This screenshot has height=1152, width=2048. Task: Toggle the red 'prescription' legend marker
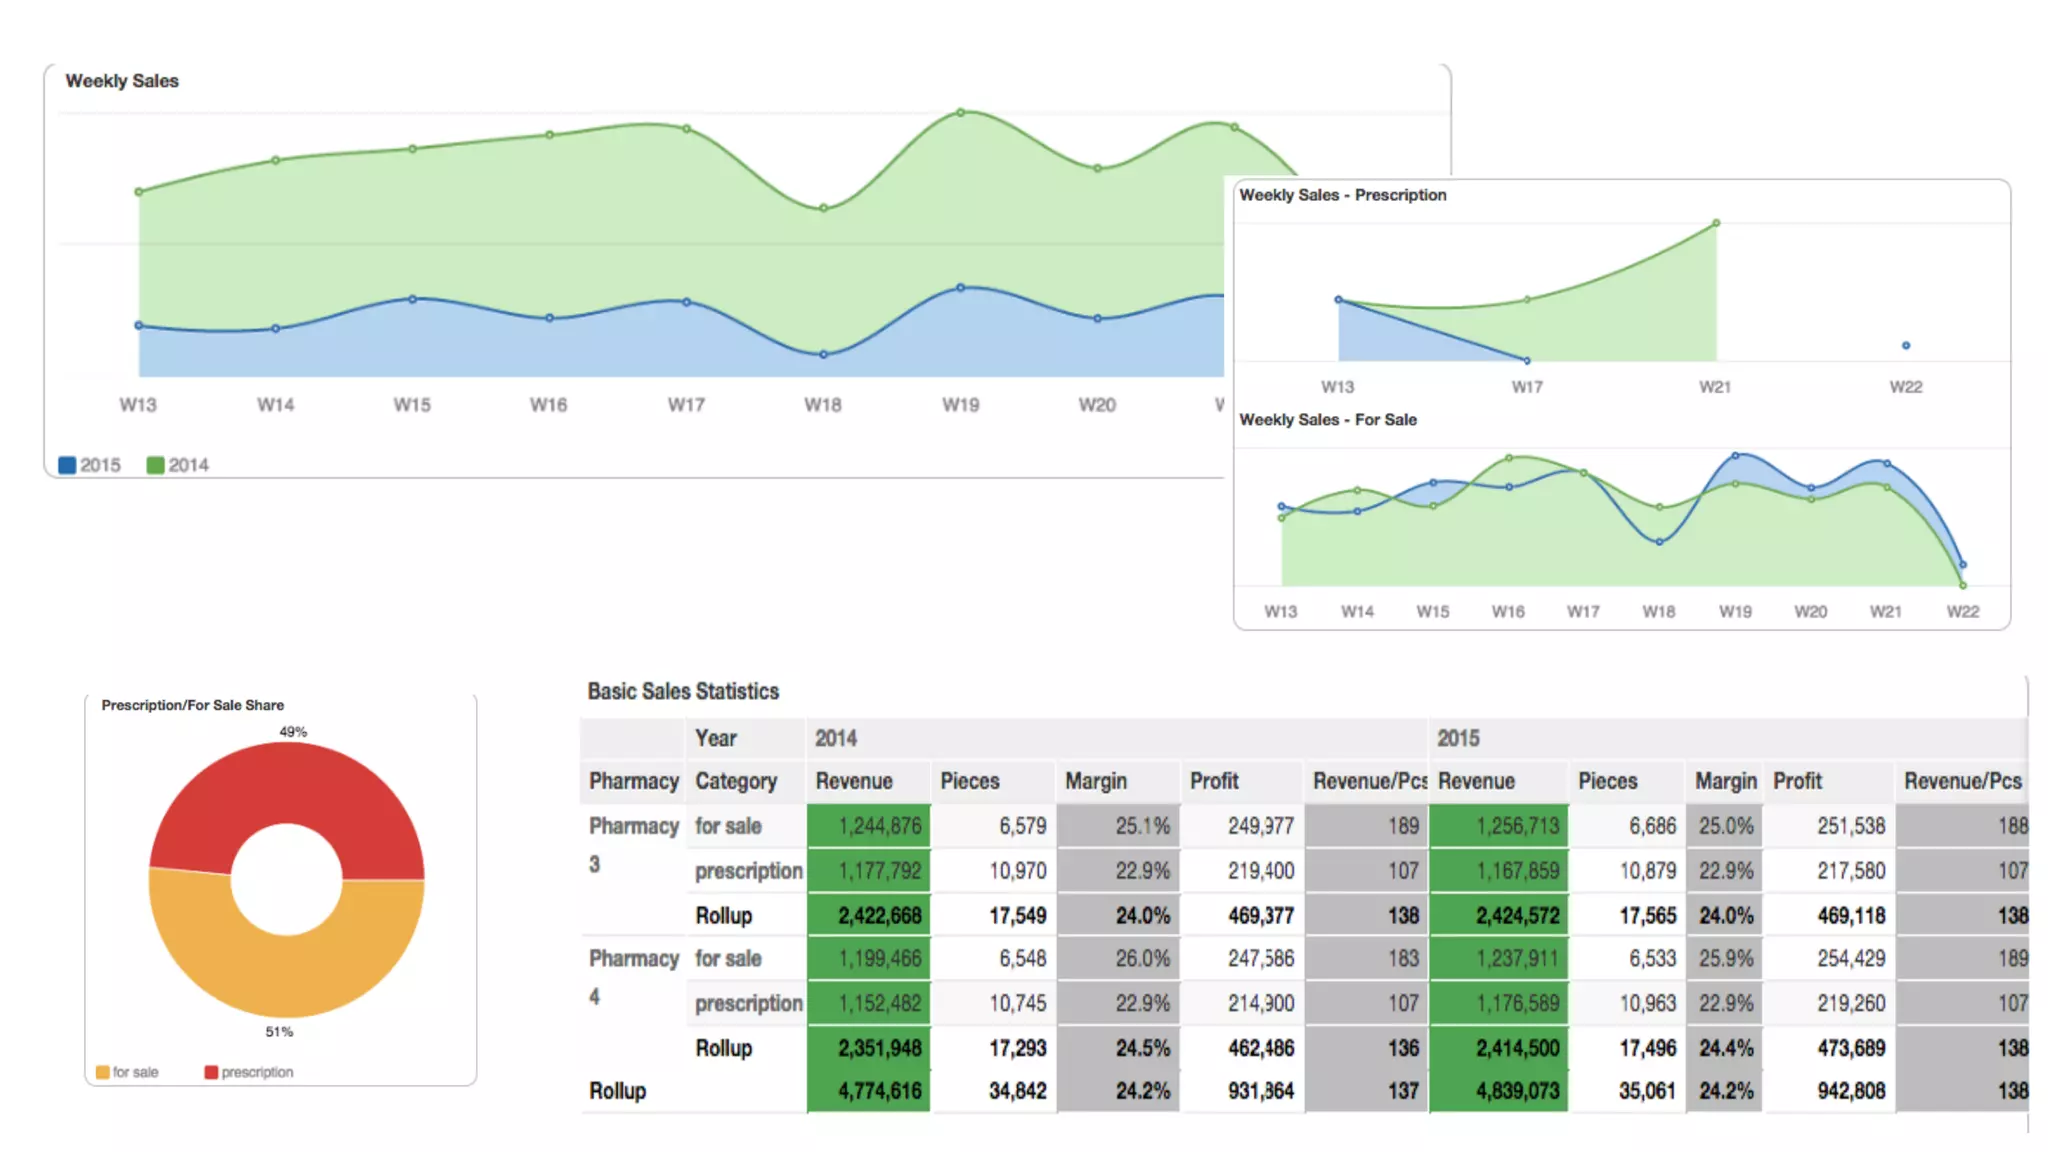211,1072
